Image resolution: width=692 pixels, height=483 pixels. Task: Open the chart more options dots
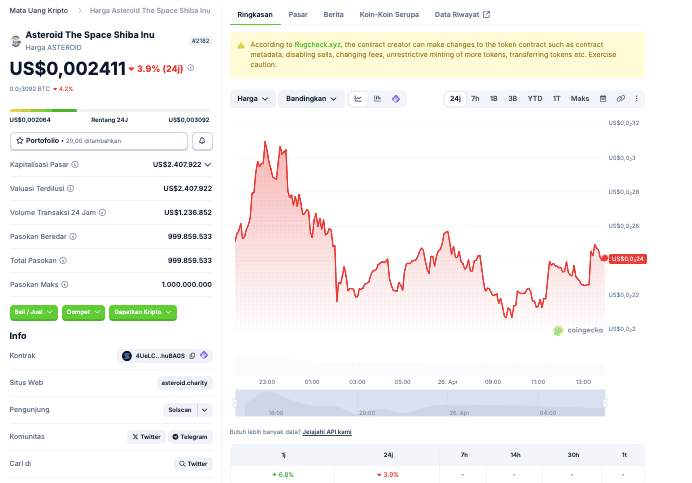coord(636,98)
